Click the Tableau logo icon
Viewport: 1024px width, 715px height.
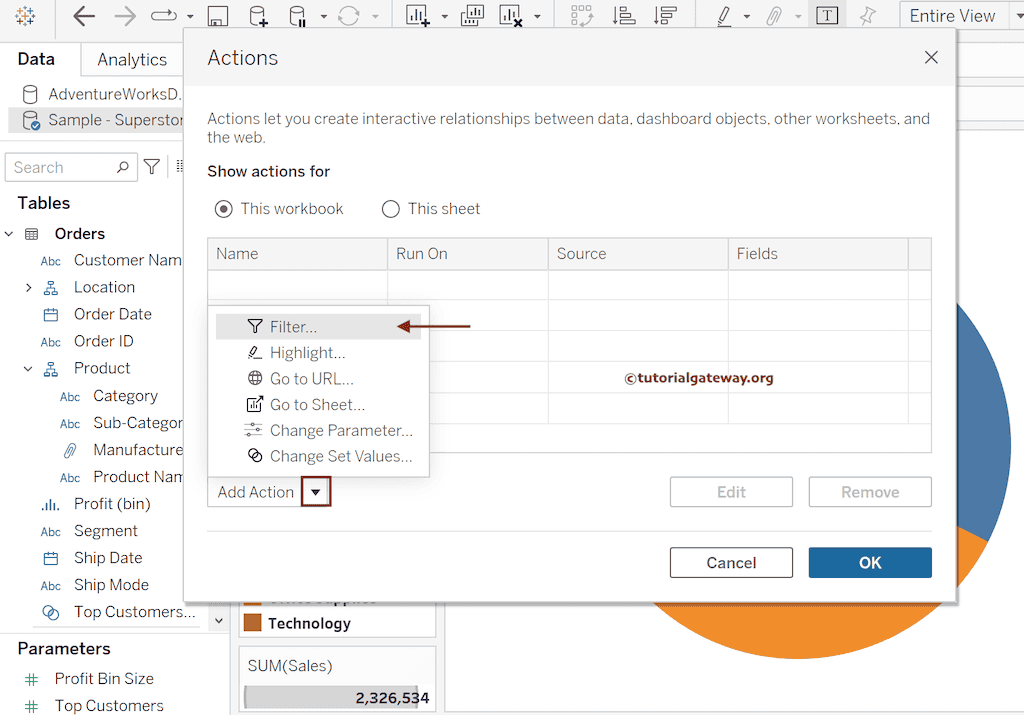coord(25,16)
